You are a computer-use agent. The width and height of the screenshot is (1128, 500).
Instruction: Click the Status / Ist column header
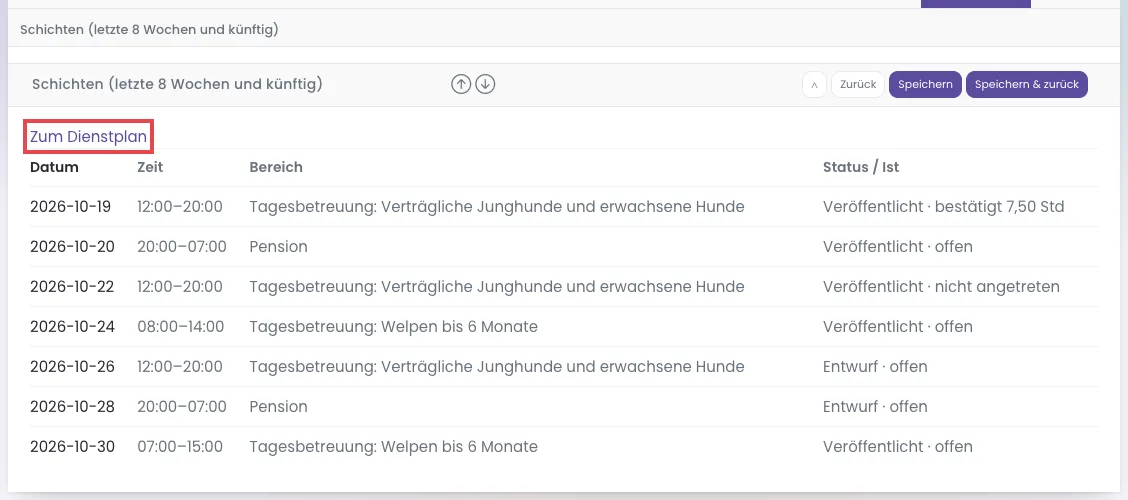coord(861,167)
